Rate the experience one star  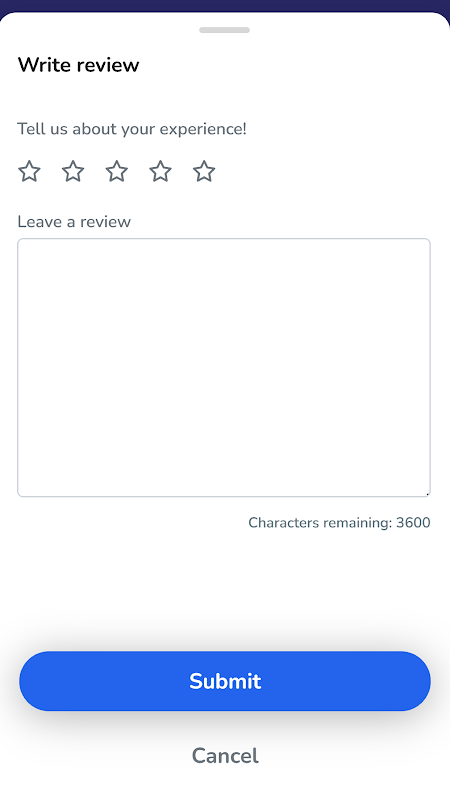tap(29, 171)
